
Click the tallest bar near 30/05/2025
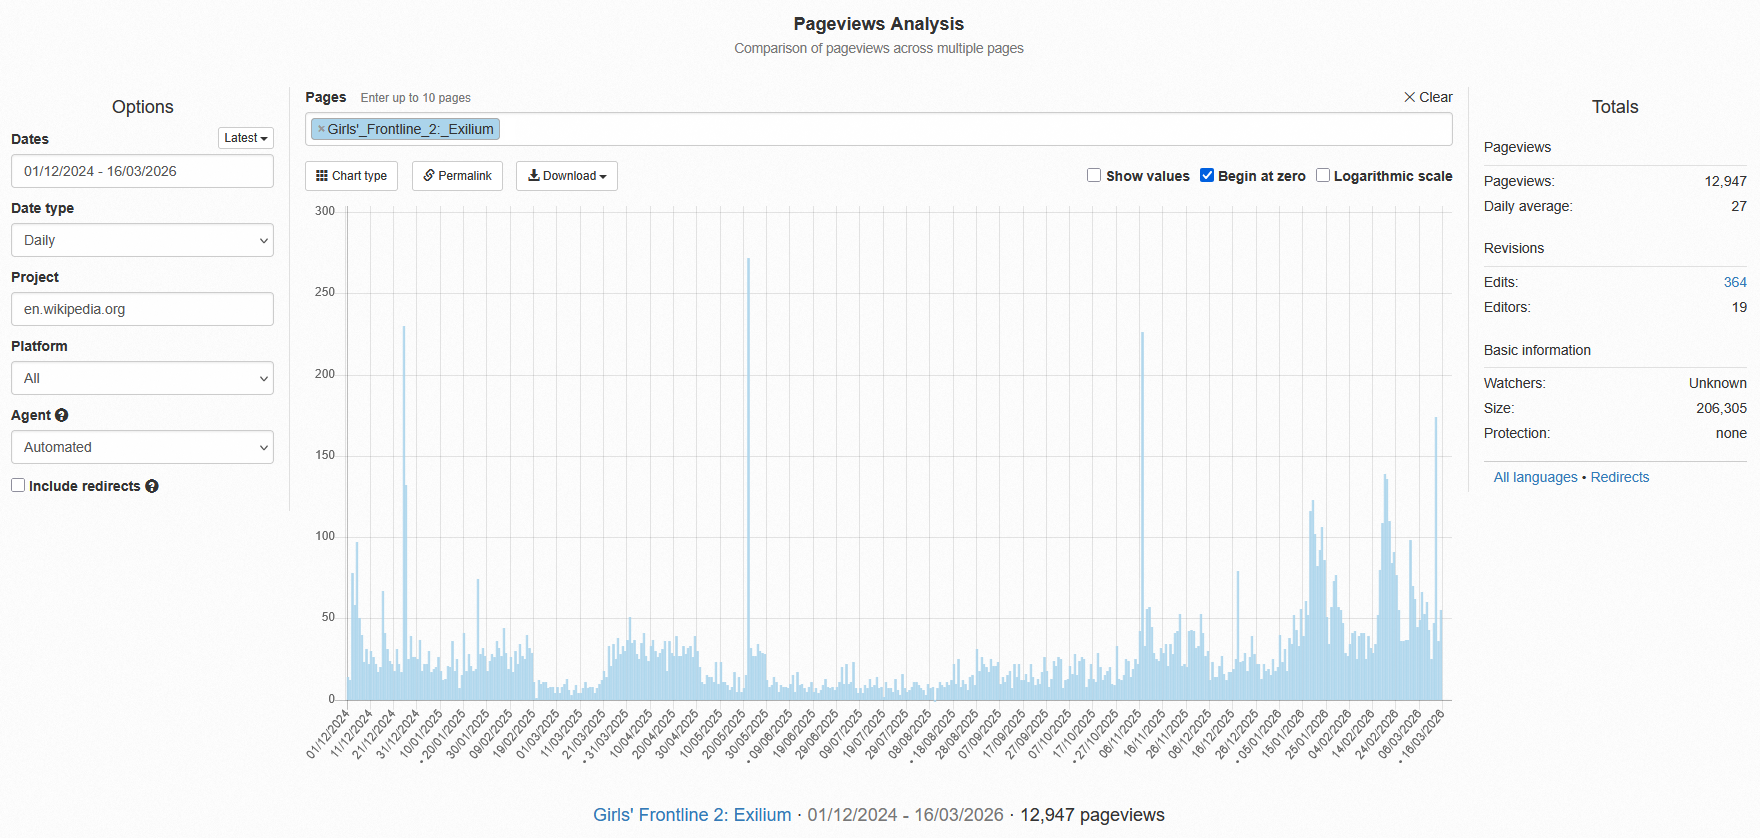pyautogui.click(x=748, y=479)
